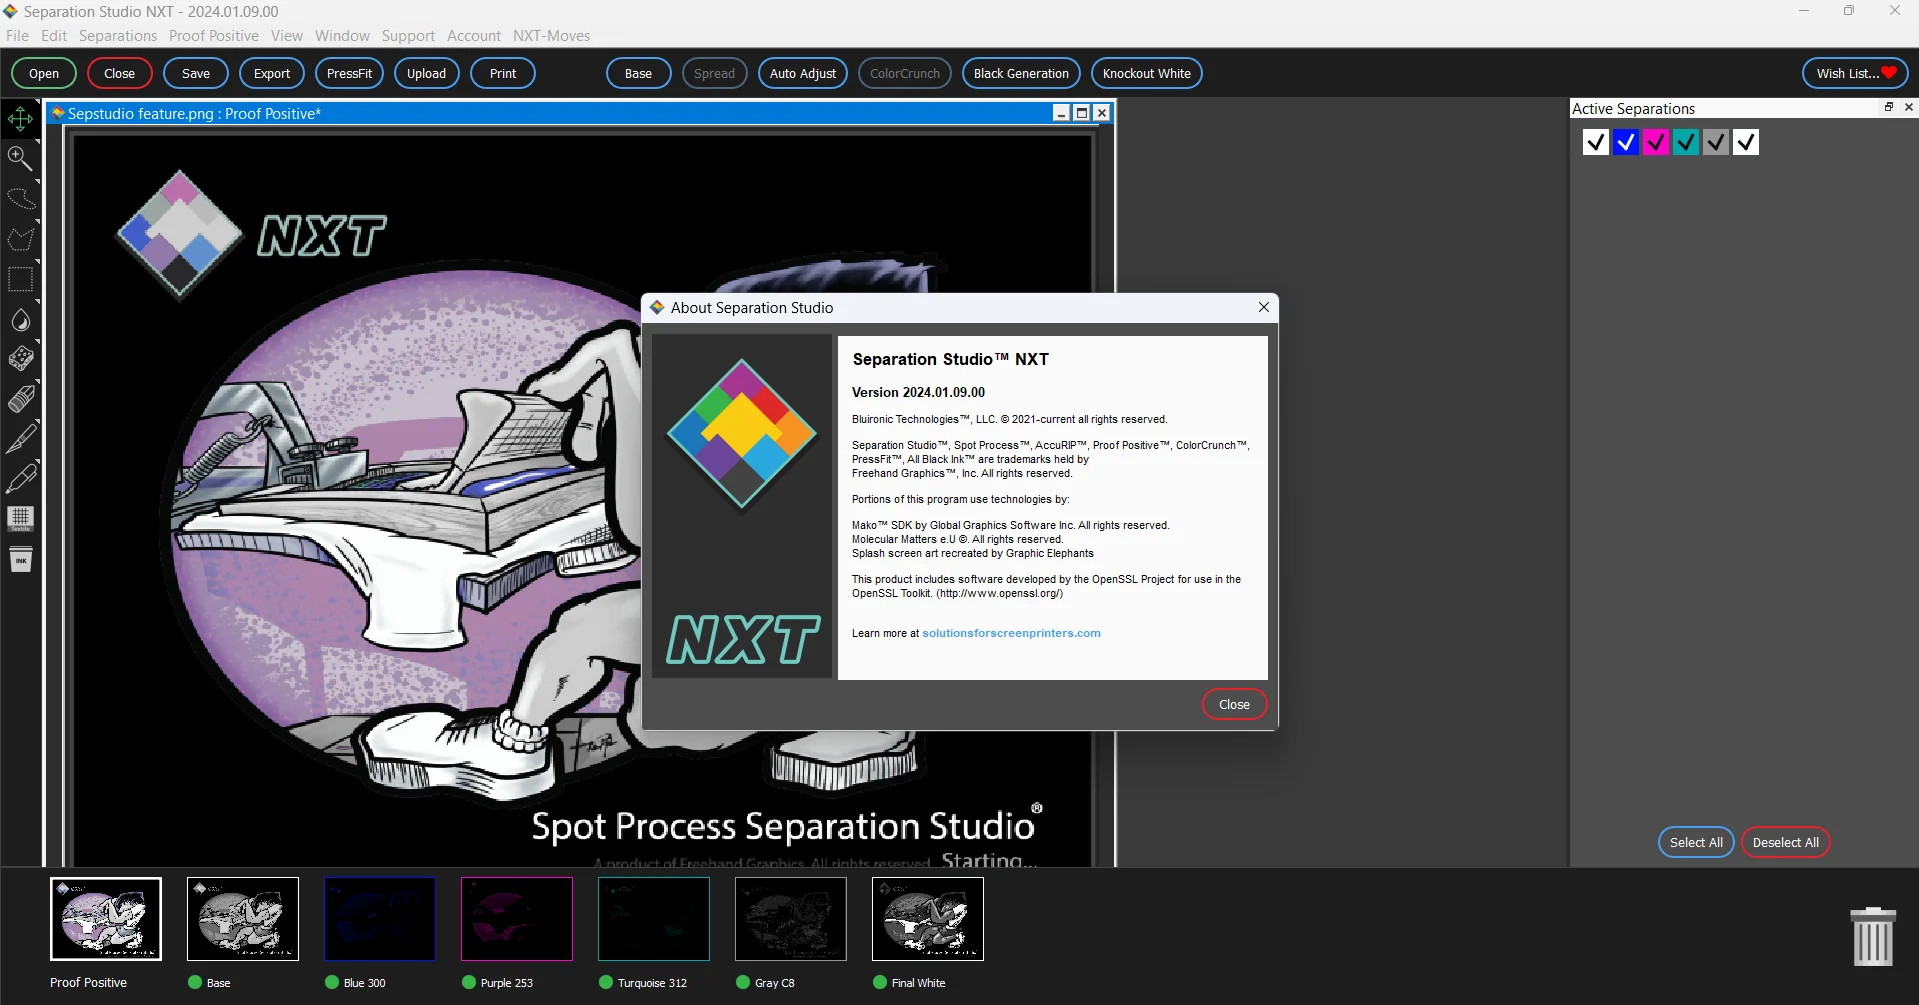
Task: Open the View menu
Action: pos(287,35)
